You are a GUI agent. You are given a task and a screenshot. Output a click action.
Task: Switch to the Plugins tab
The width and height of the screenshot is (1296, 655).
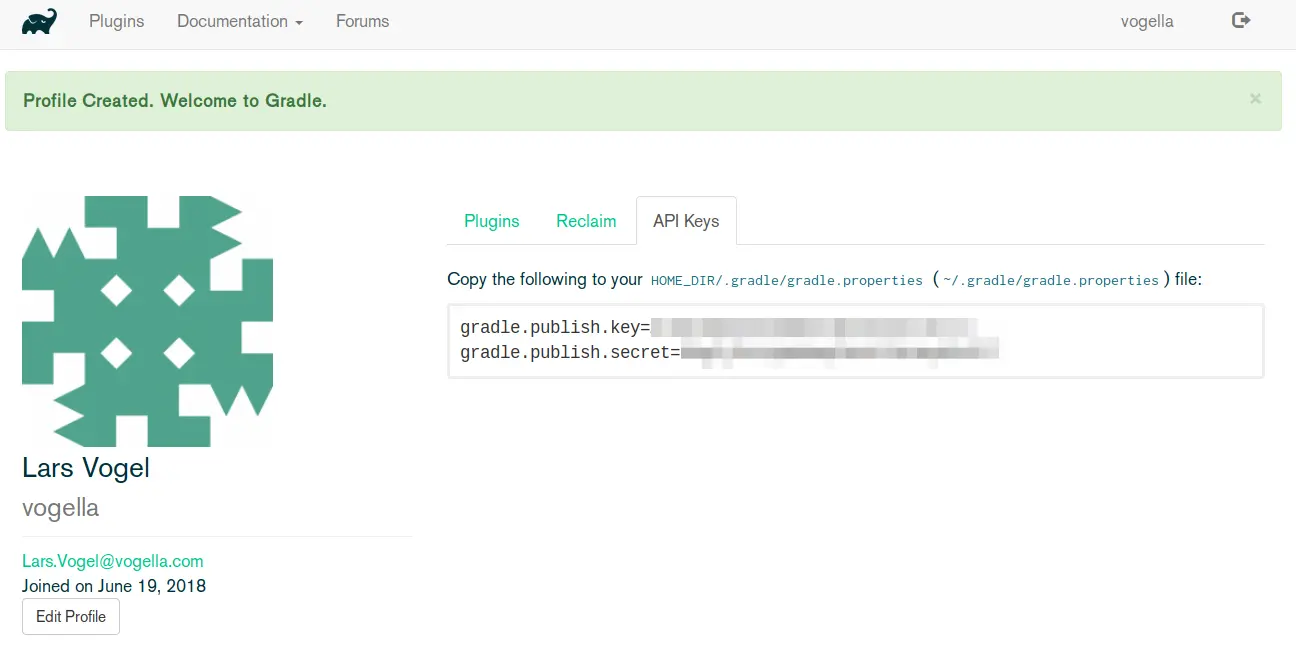click(491, 221)
